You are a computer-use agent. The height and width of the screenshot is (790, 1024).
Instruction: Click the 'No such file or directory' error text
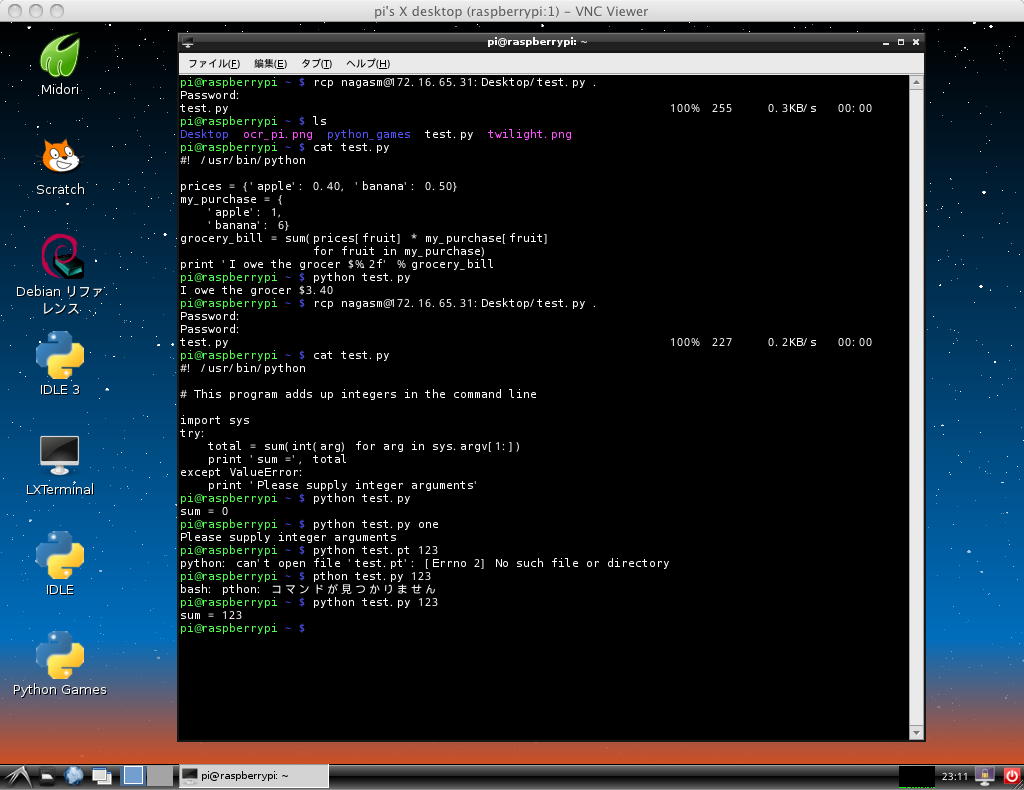point(582,563)
